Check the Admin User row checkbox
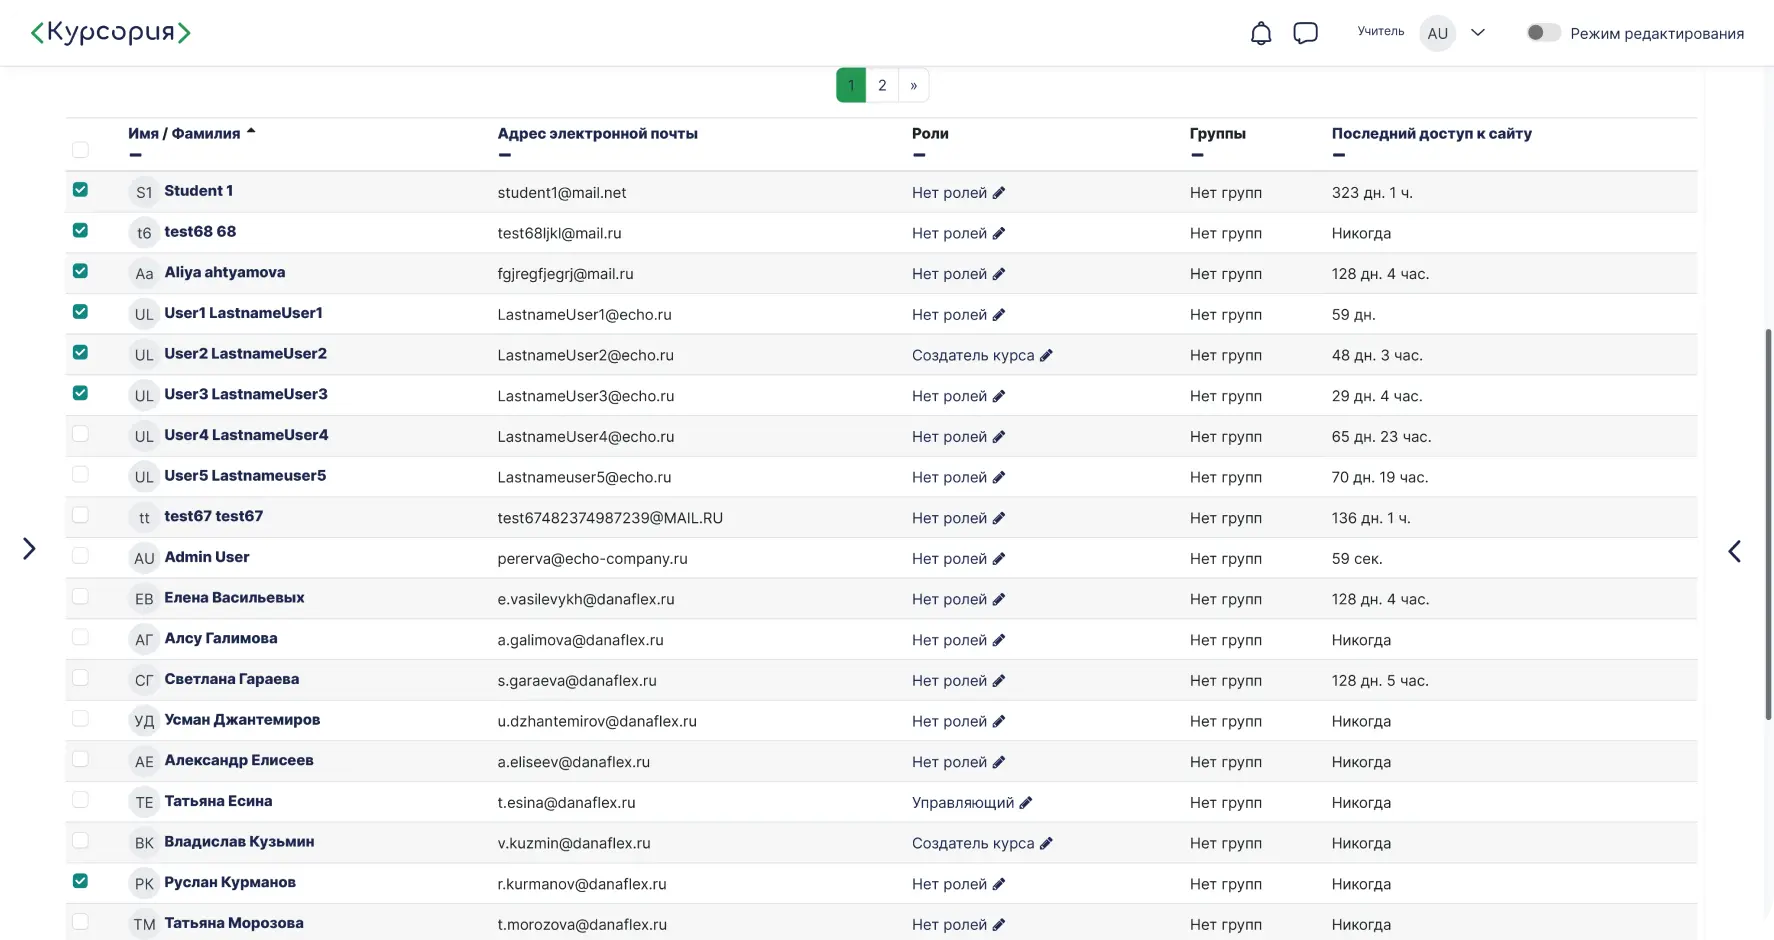Image resolution: width=1774 pixels, height=940 pixels. pos(80,556)
